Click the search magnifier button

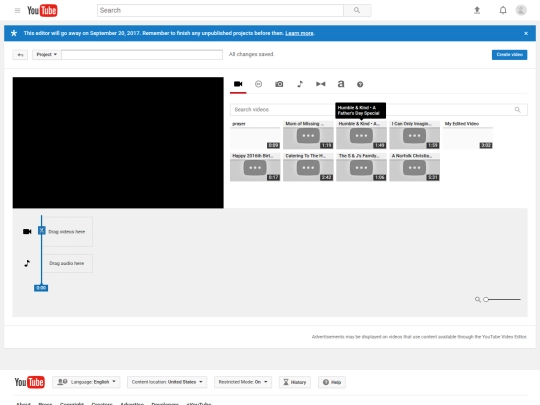point(357,10)
